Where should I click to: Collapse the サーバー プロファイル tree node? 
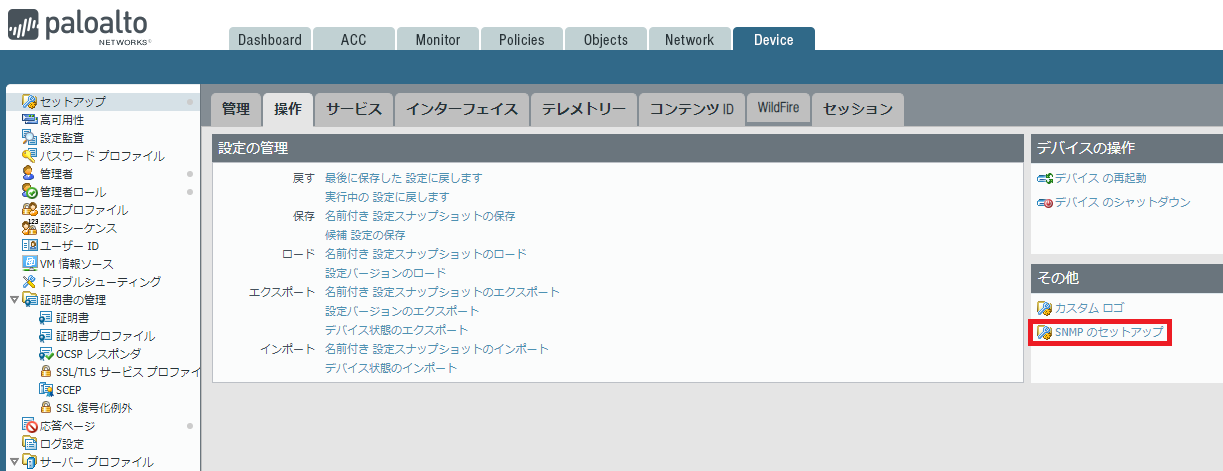(14, 462)
